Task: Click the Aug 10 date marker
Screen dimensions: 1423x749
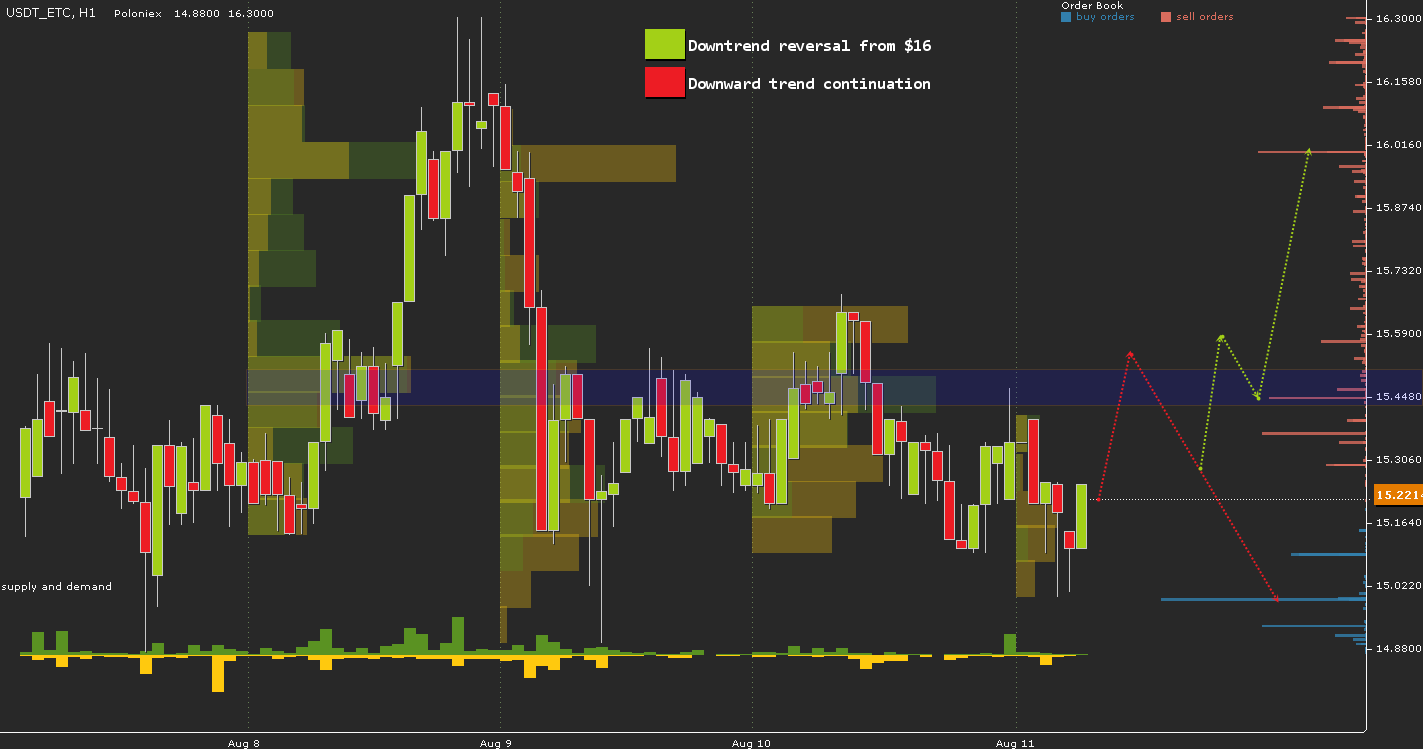Action: [x=751, y=743]
